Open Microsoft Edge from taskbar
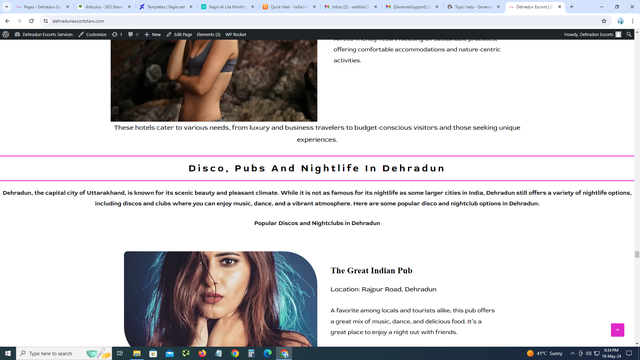Image resolution: width=640 pixels, height=360 pixels. click(268, 353)
